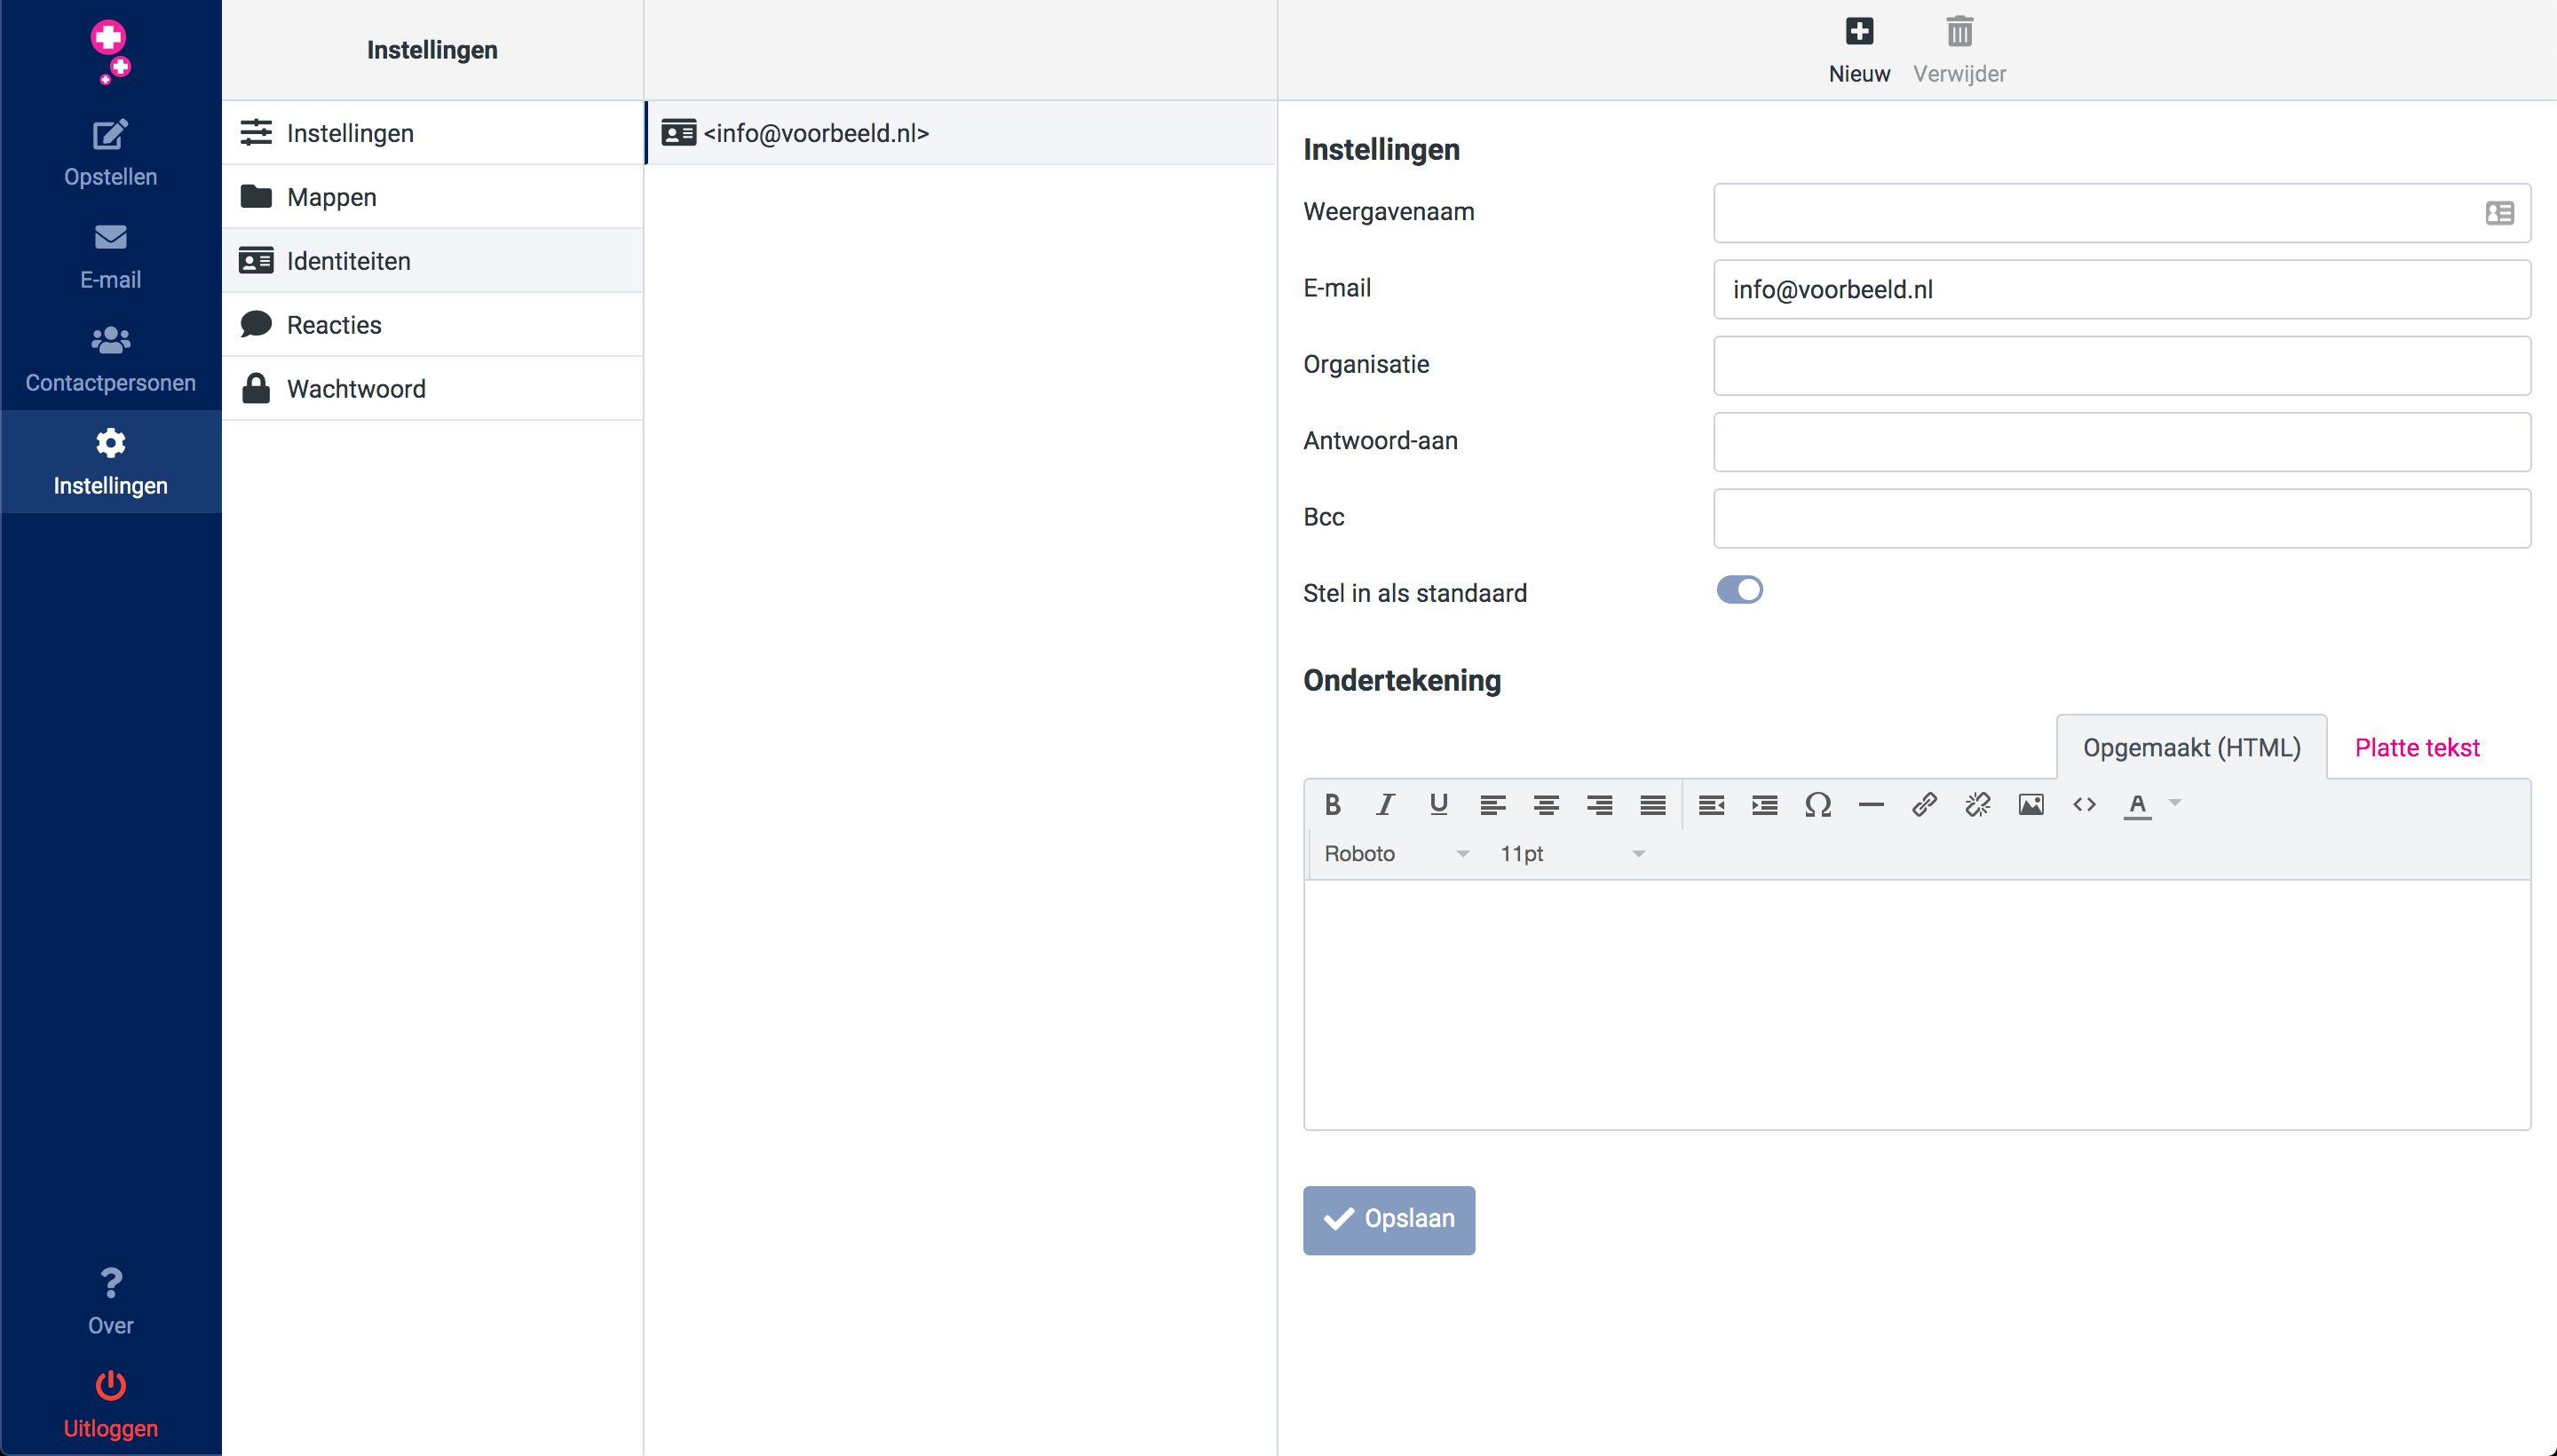Switch to the Platte tekst tab

(x=2416, y=747)
